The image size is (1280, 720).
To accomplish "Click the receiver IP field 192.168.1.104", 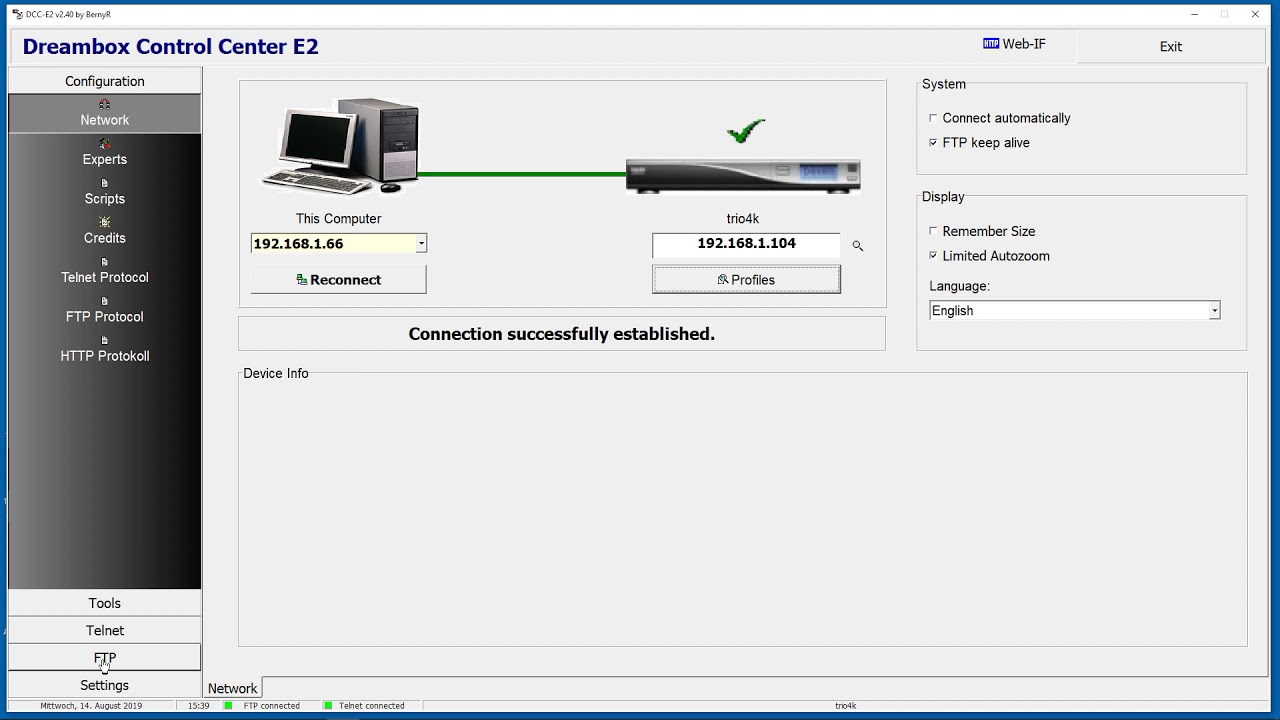I will pyautogui.click(x=746, y=244).
